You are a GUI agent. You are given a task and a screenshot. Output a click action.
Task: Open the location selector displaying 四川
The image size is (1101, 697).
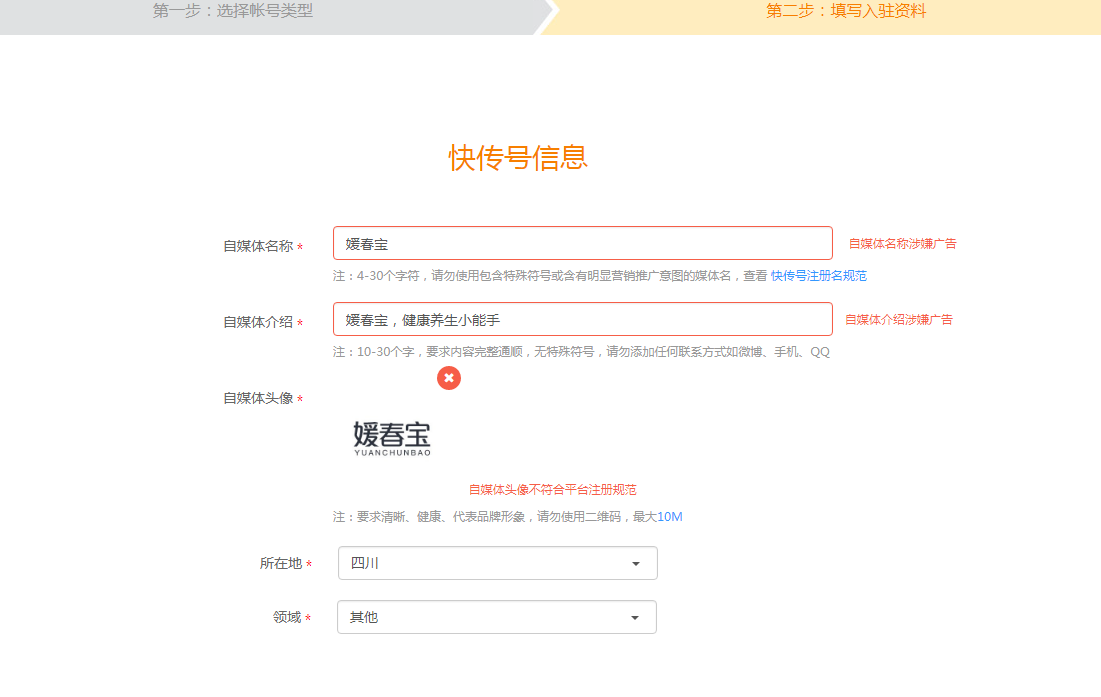497,563
